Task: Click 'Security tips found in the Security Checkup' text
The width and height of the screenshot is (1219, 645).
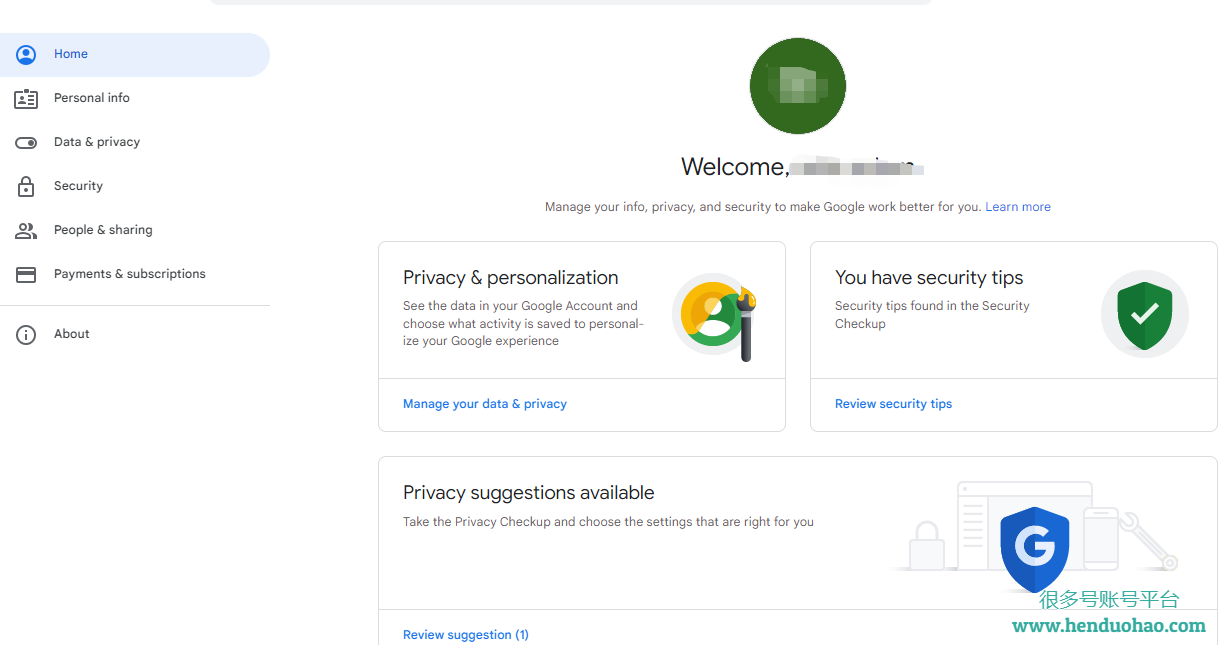Action: click(x=932, y=315)
